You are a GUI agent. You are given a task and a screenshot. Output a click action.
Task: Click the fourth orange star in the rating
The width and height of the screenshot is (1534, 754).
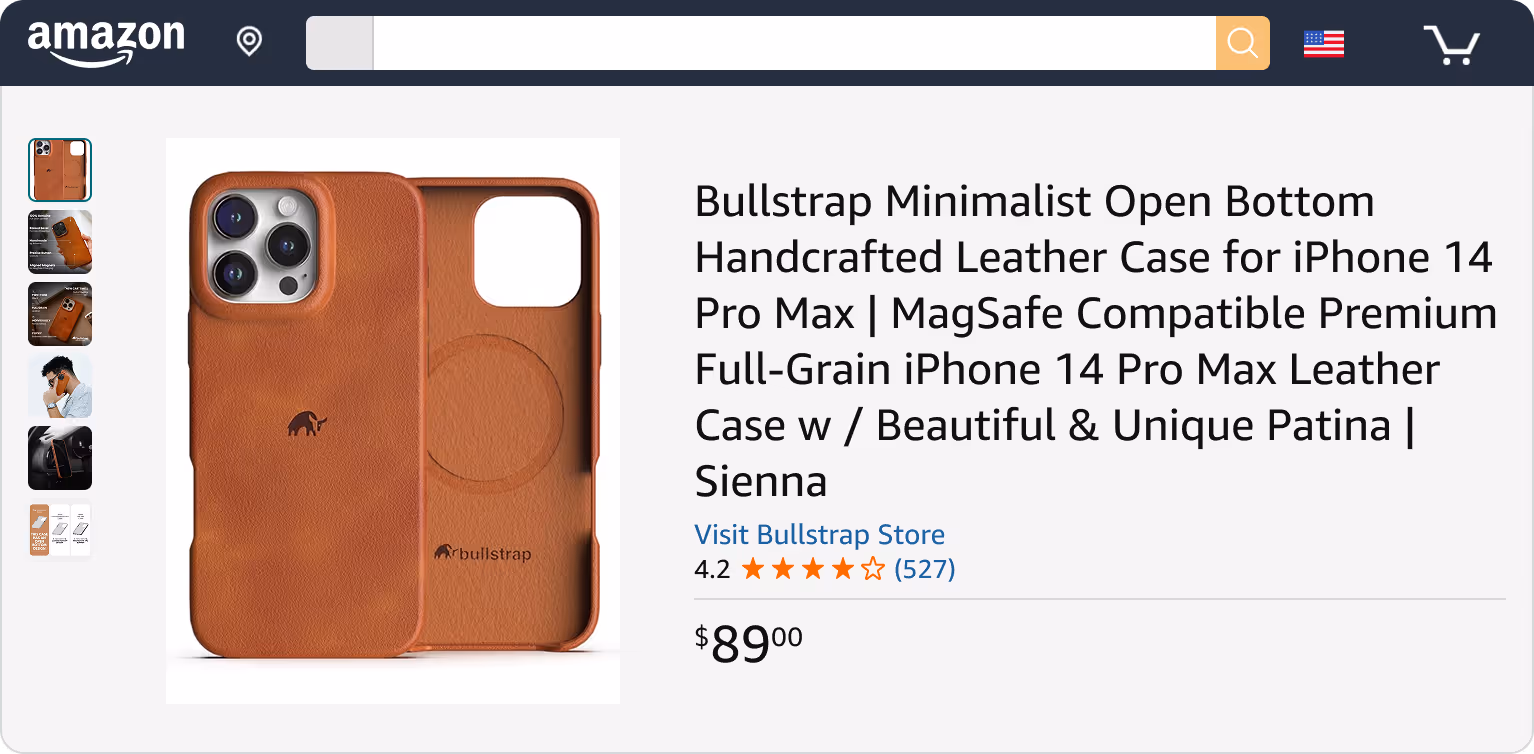[842, 568]
